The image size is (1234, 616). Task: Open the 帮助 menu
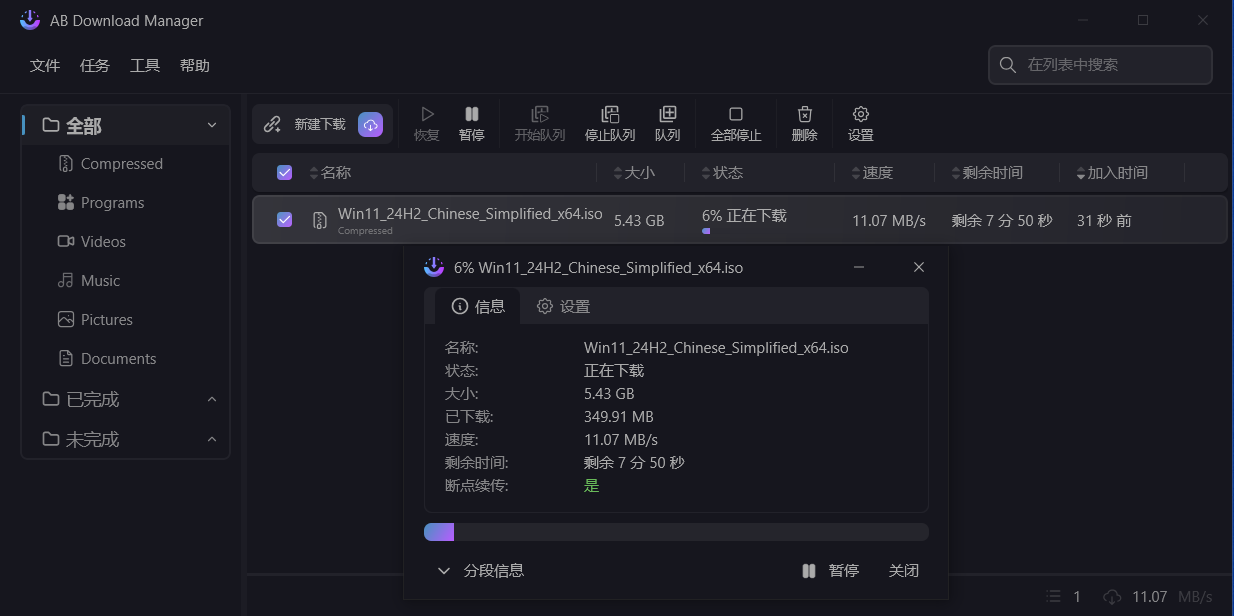point(195,66)
